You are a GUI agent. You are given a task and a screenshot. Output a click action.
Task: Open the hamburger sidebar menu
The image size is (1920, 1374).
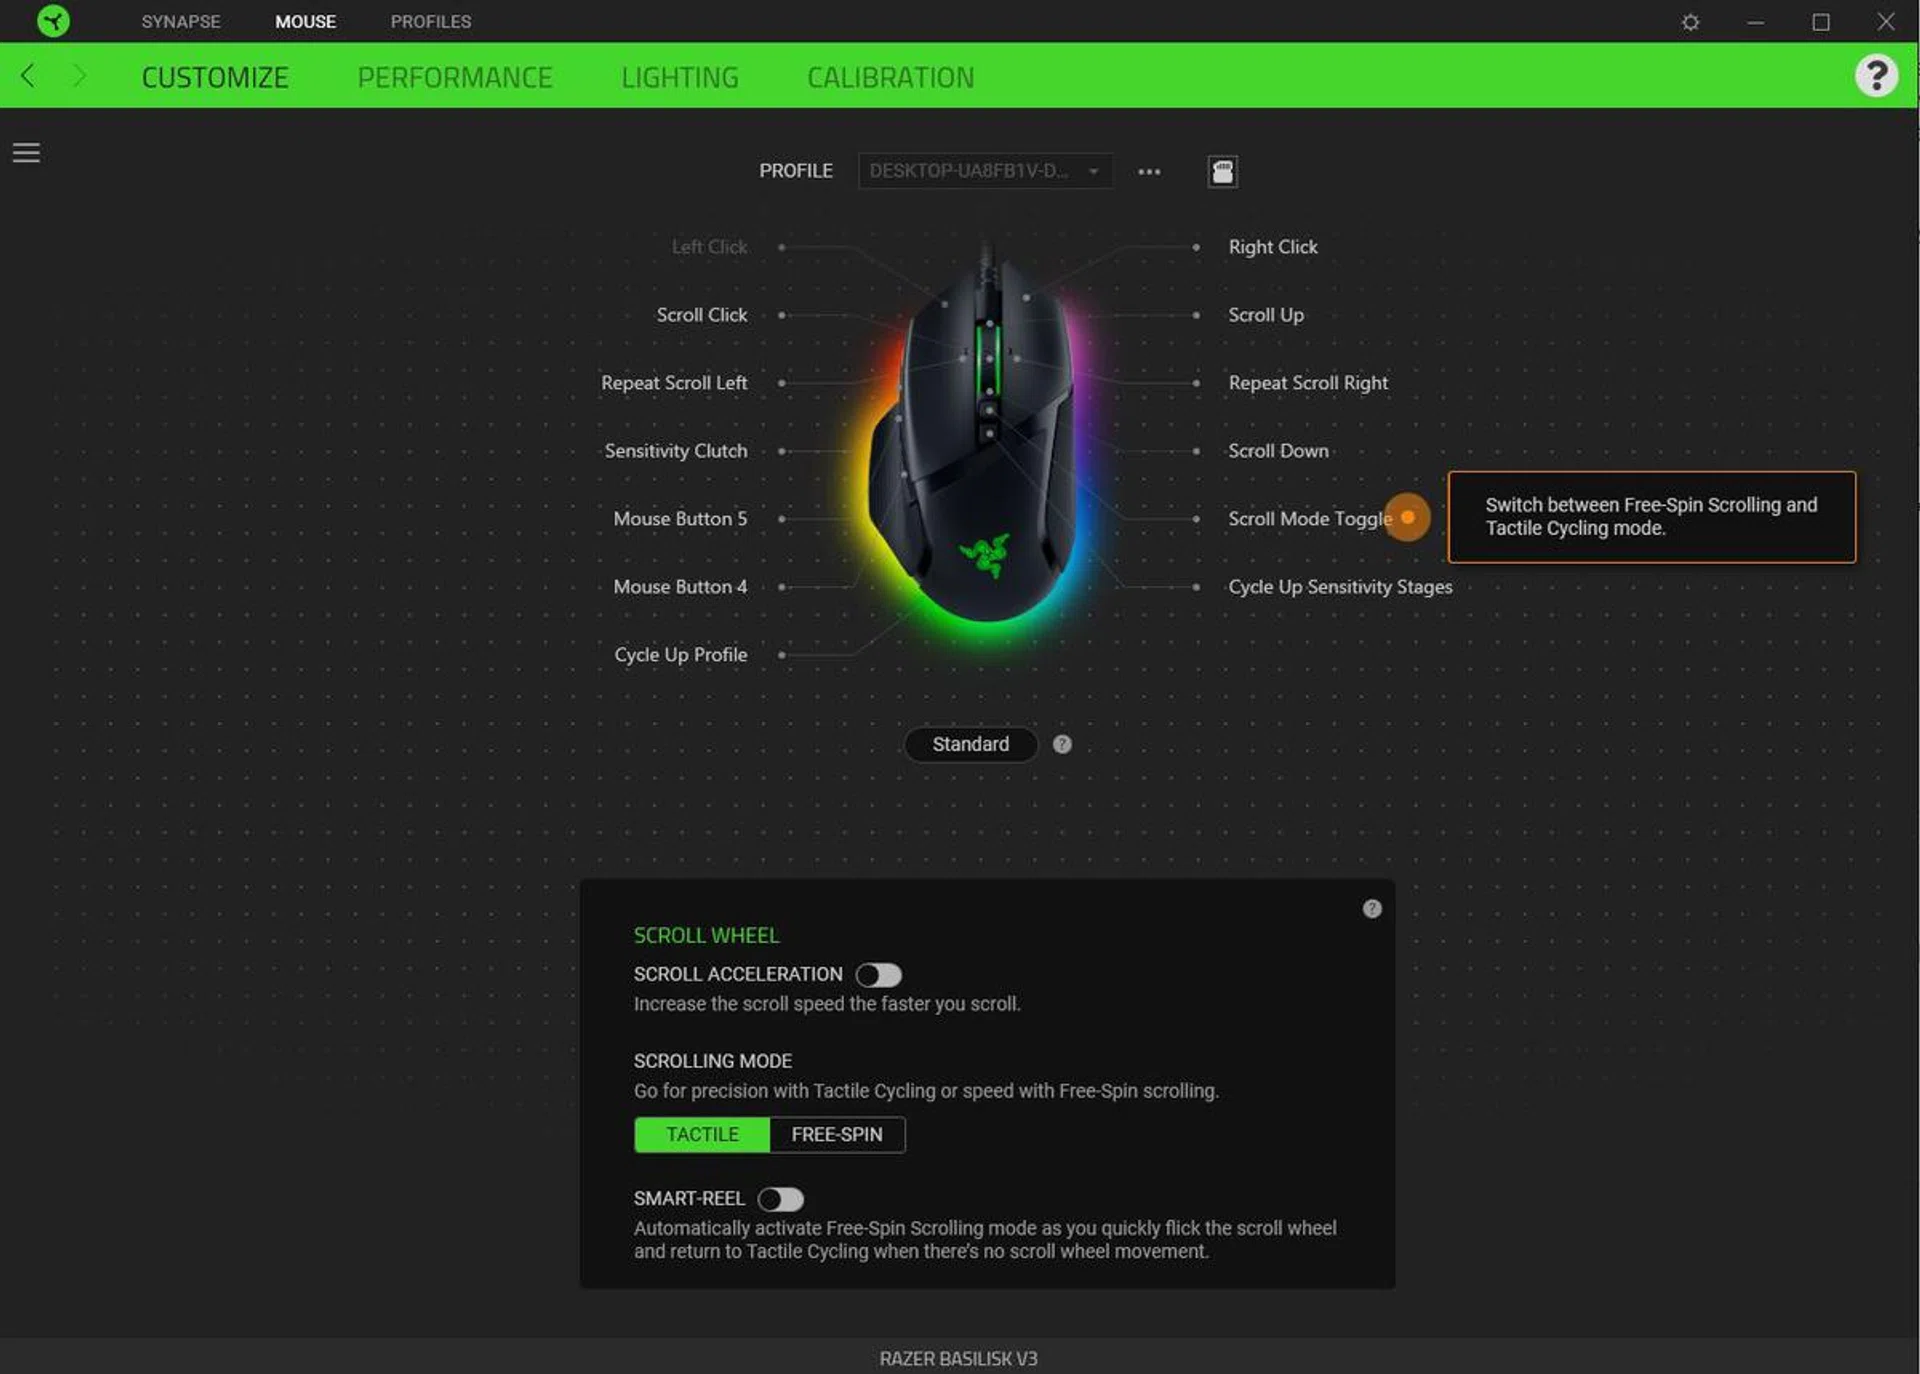(26, 152)
